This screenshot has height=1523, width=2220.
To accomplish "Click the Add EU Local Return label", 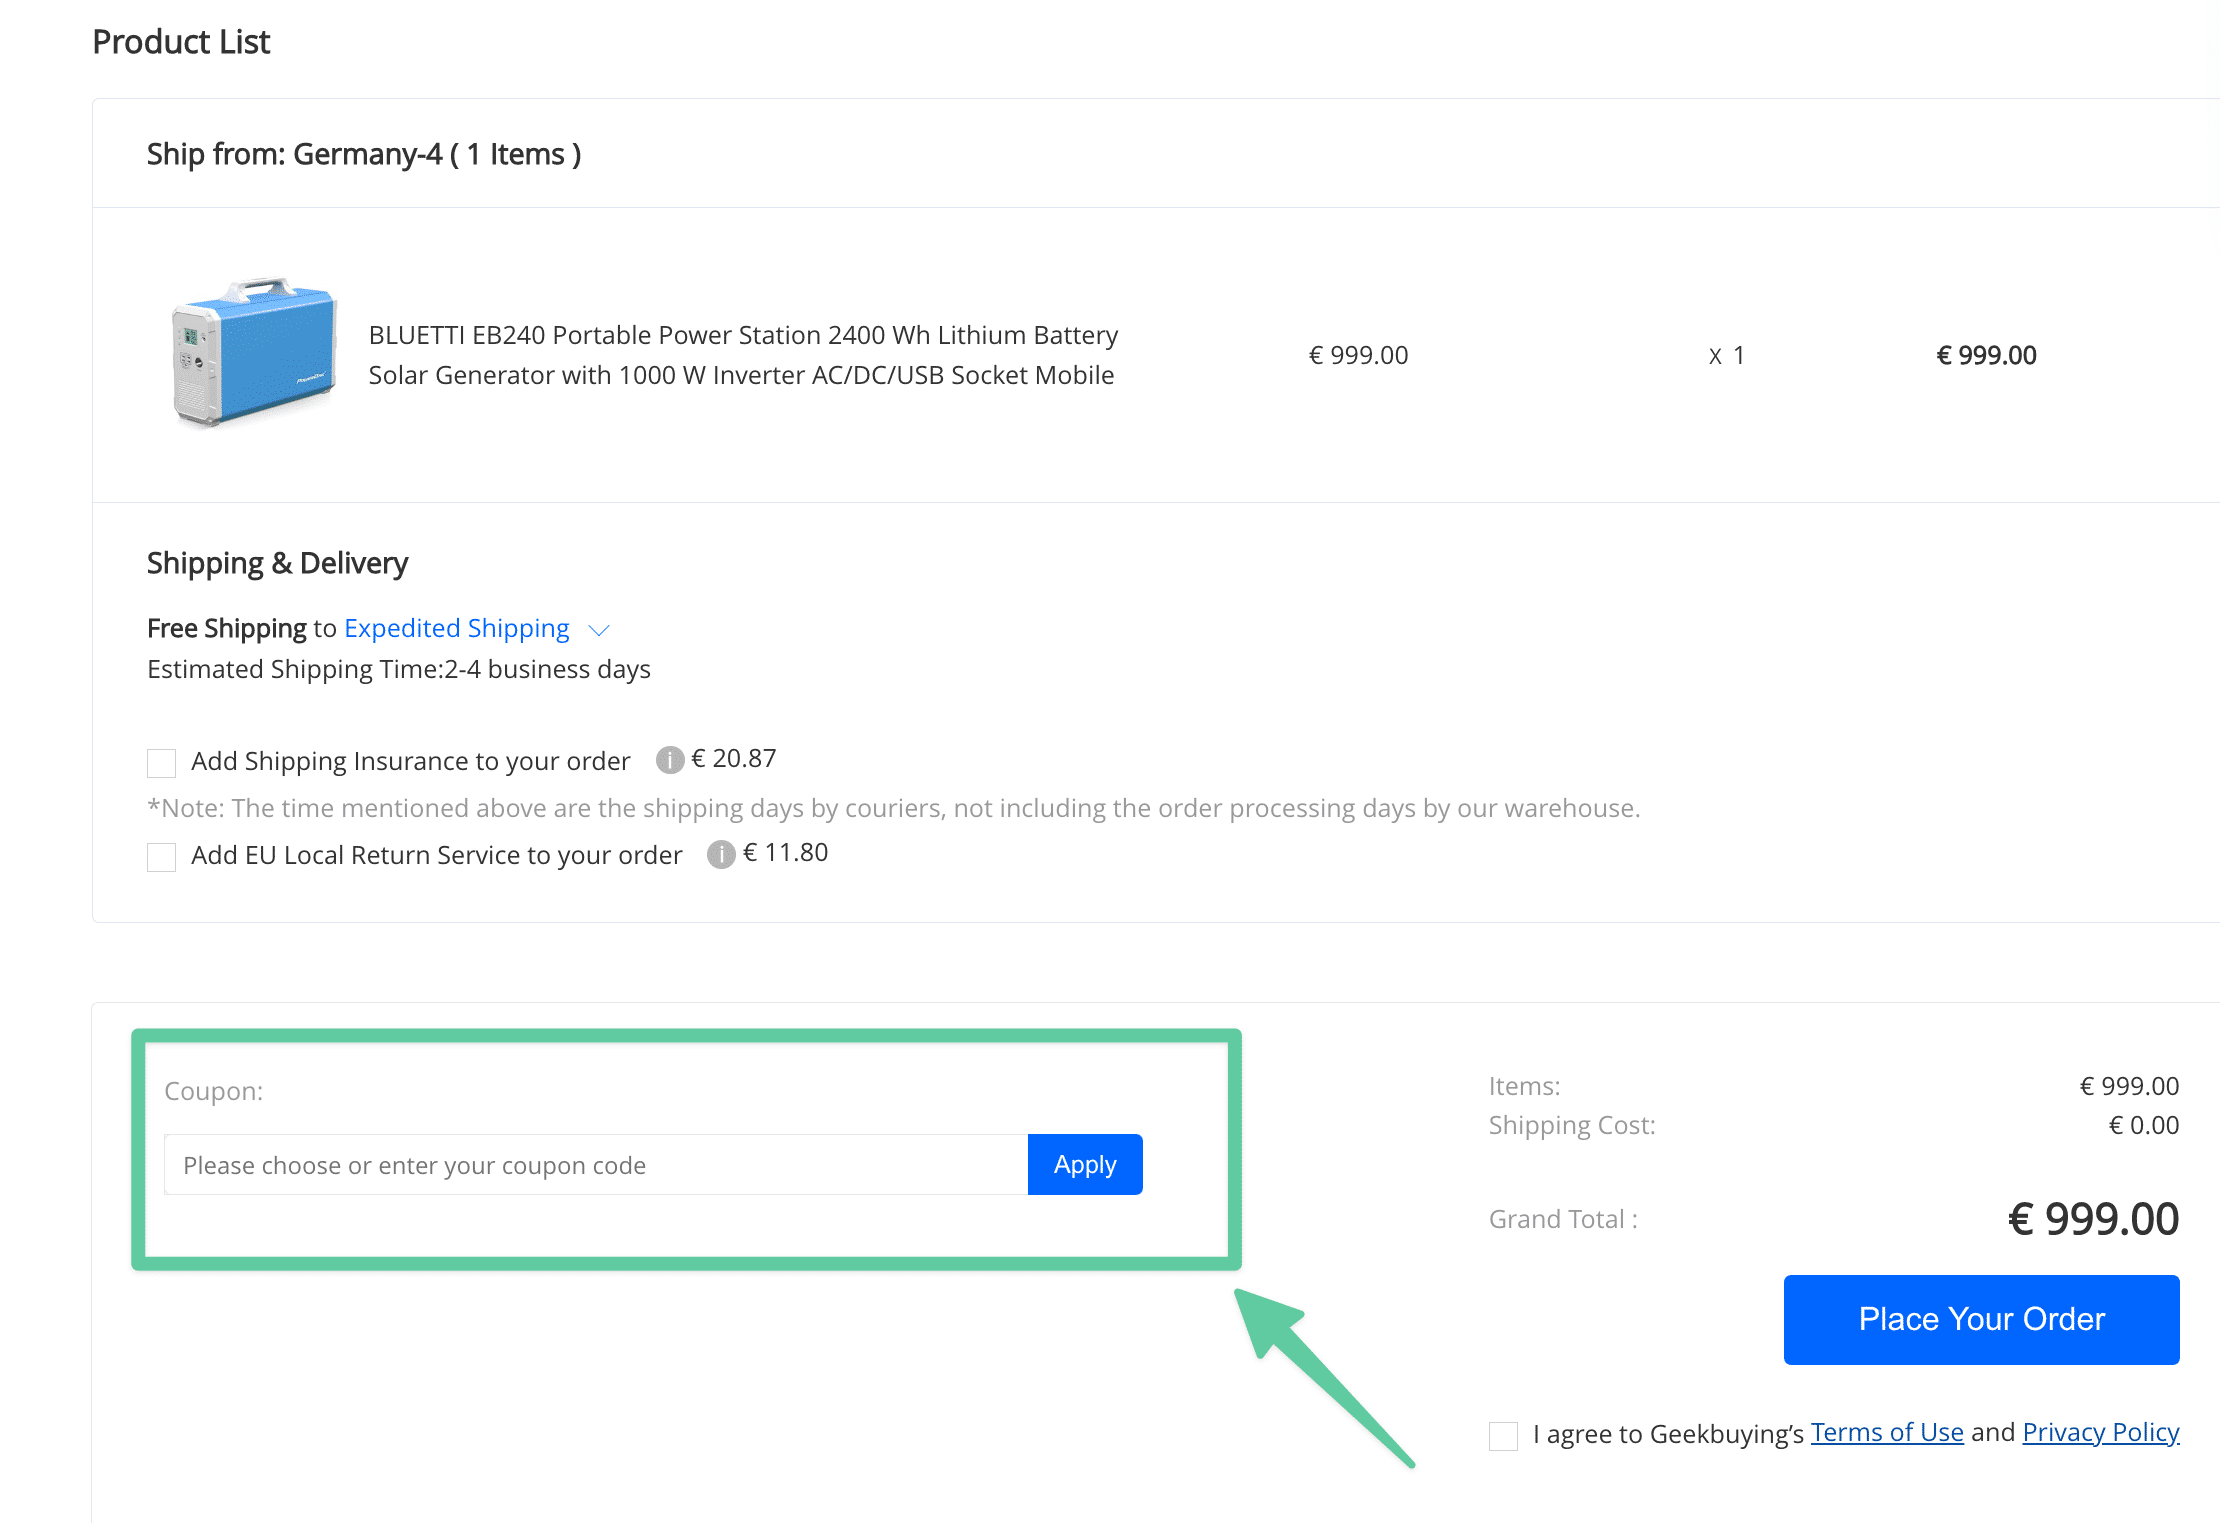I will [436, 855].
